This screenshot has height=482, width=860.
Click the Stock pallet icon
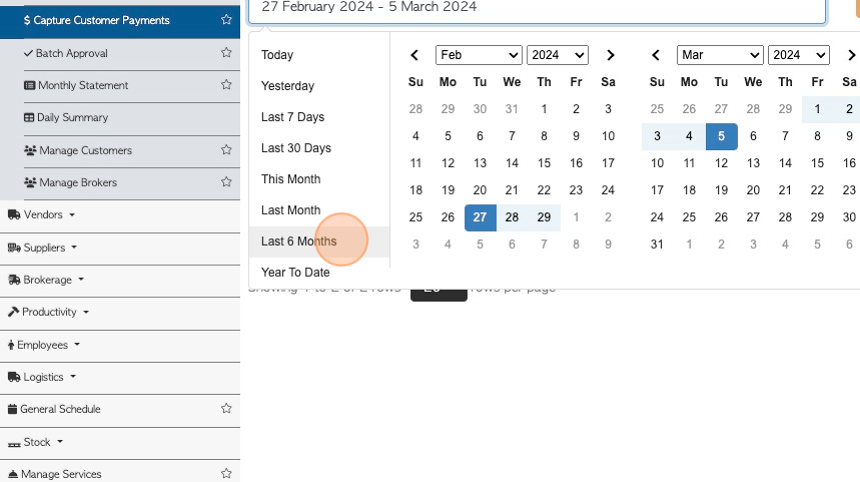click(x=14, y=444)
